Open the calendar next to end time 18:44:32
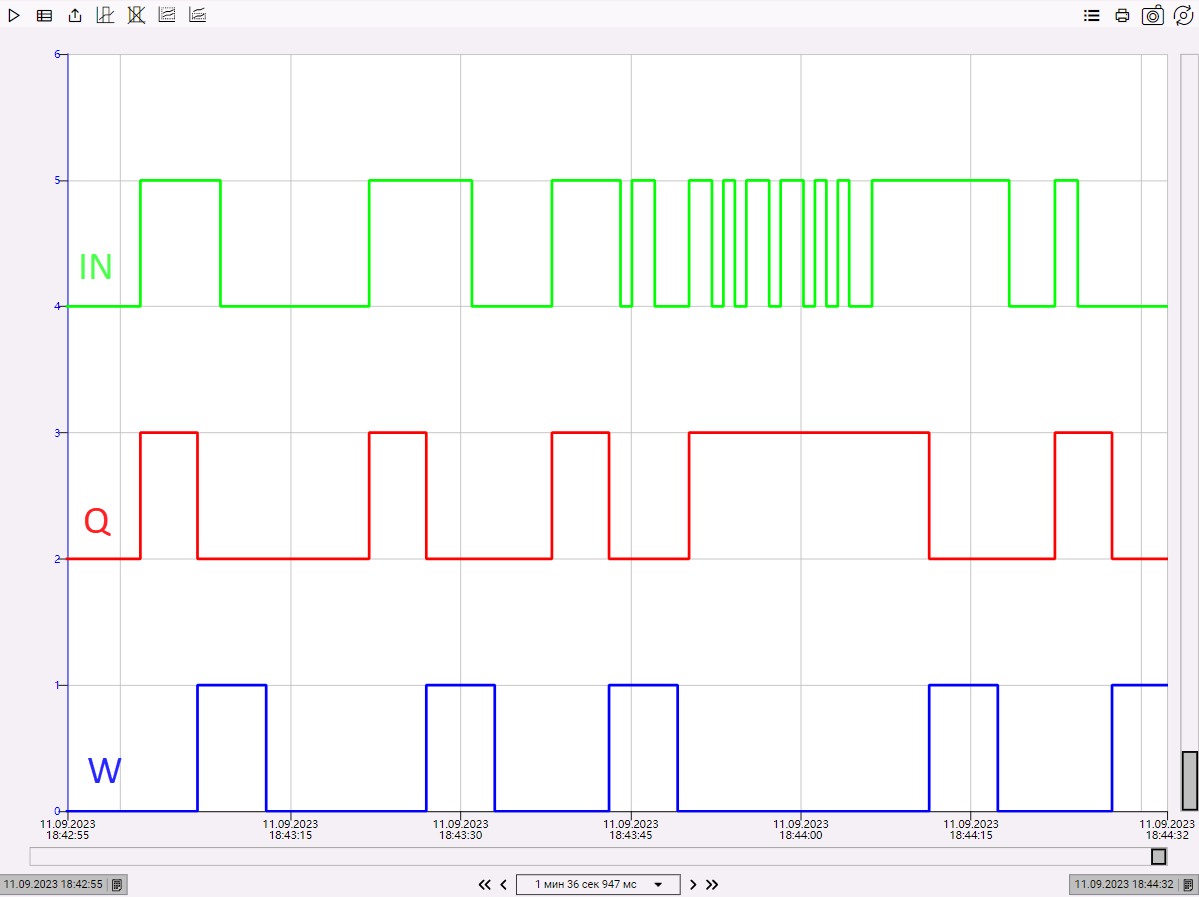This screenshot has width=1199, height=897. (1187, 885)
